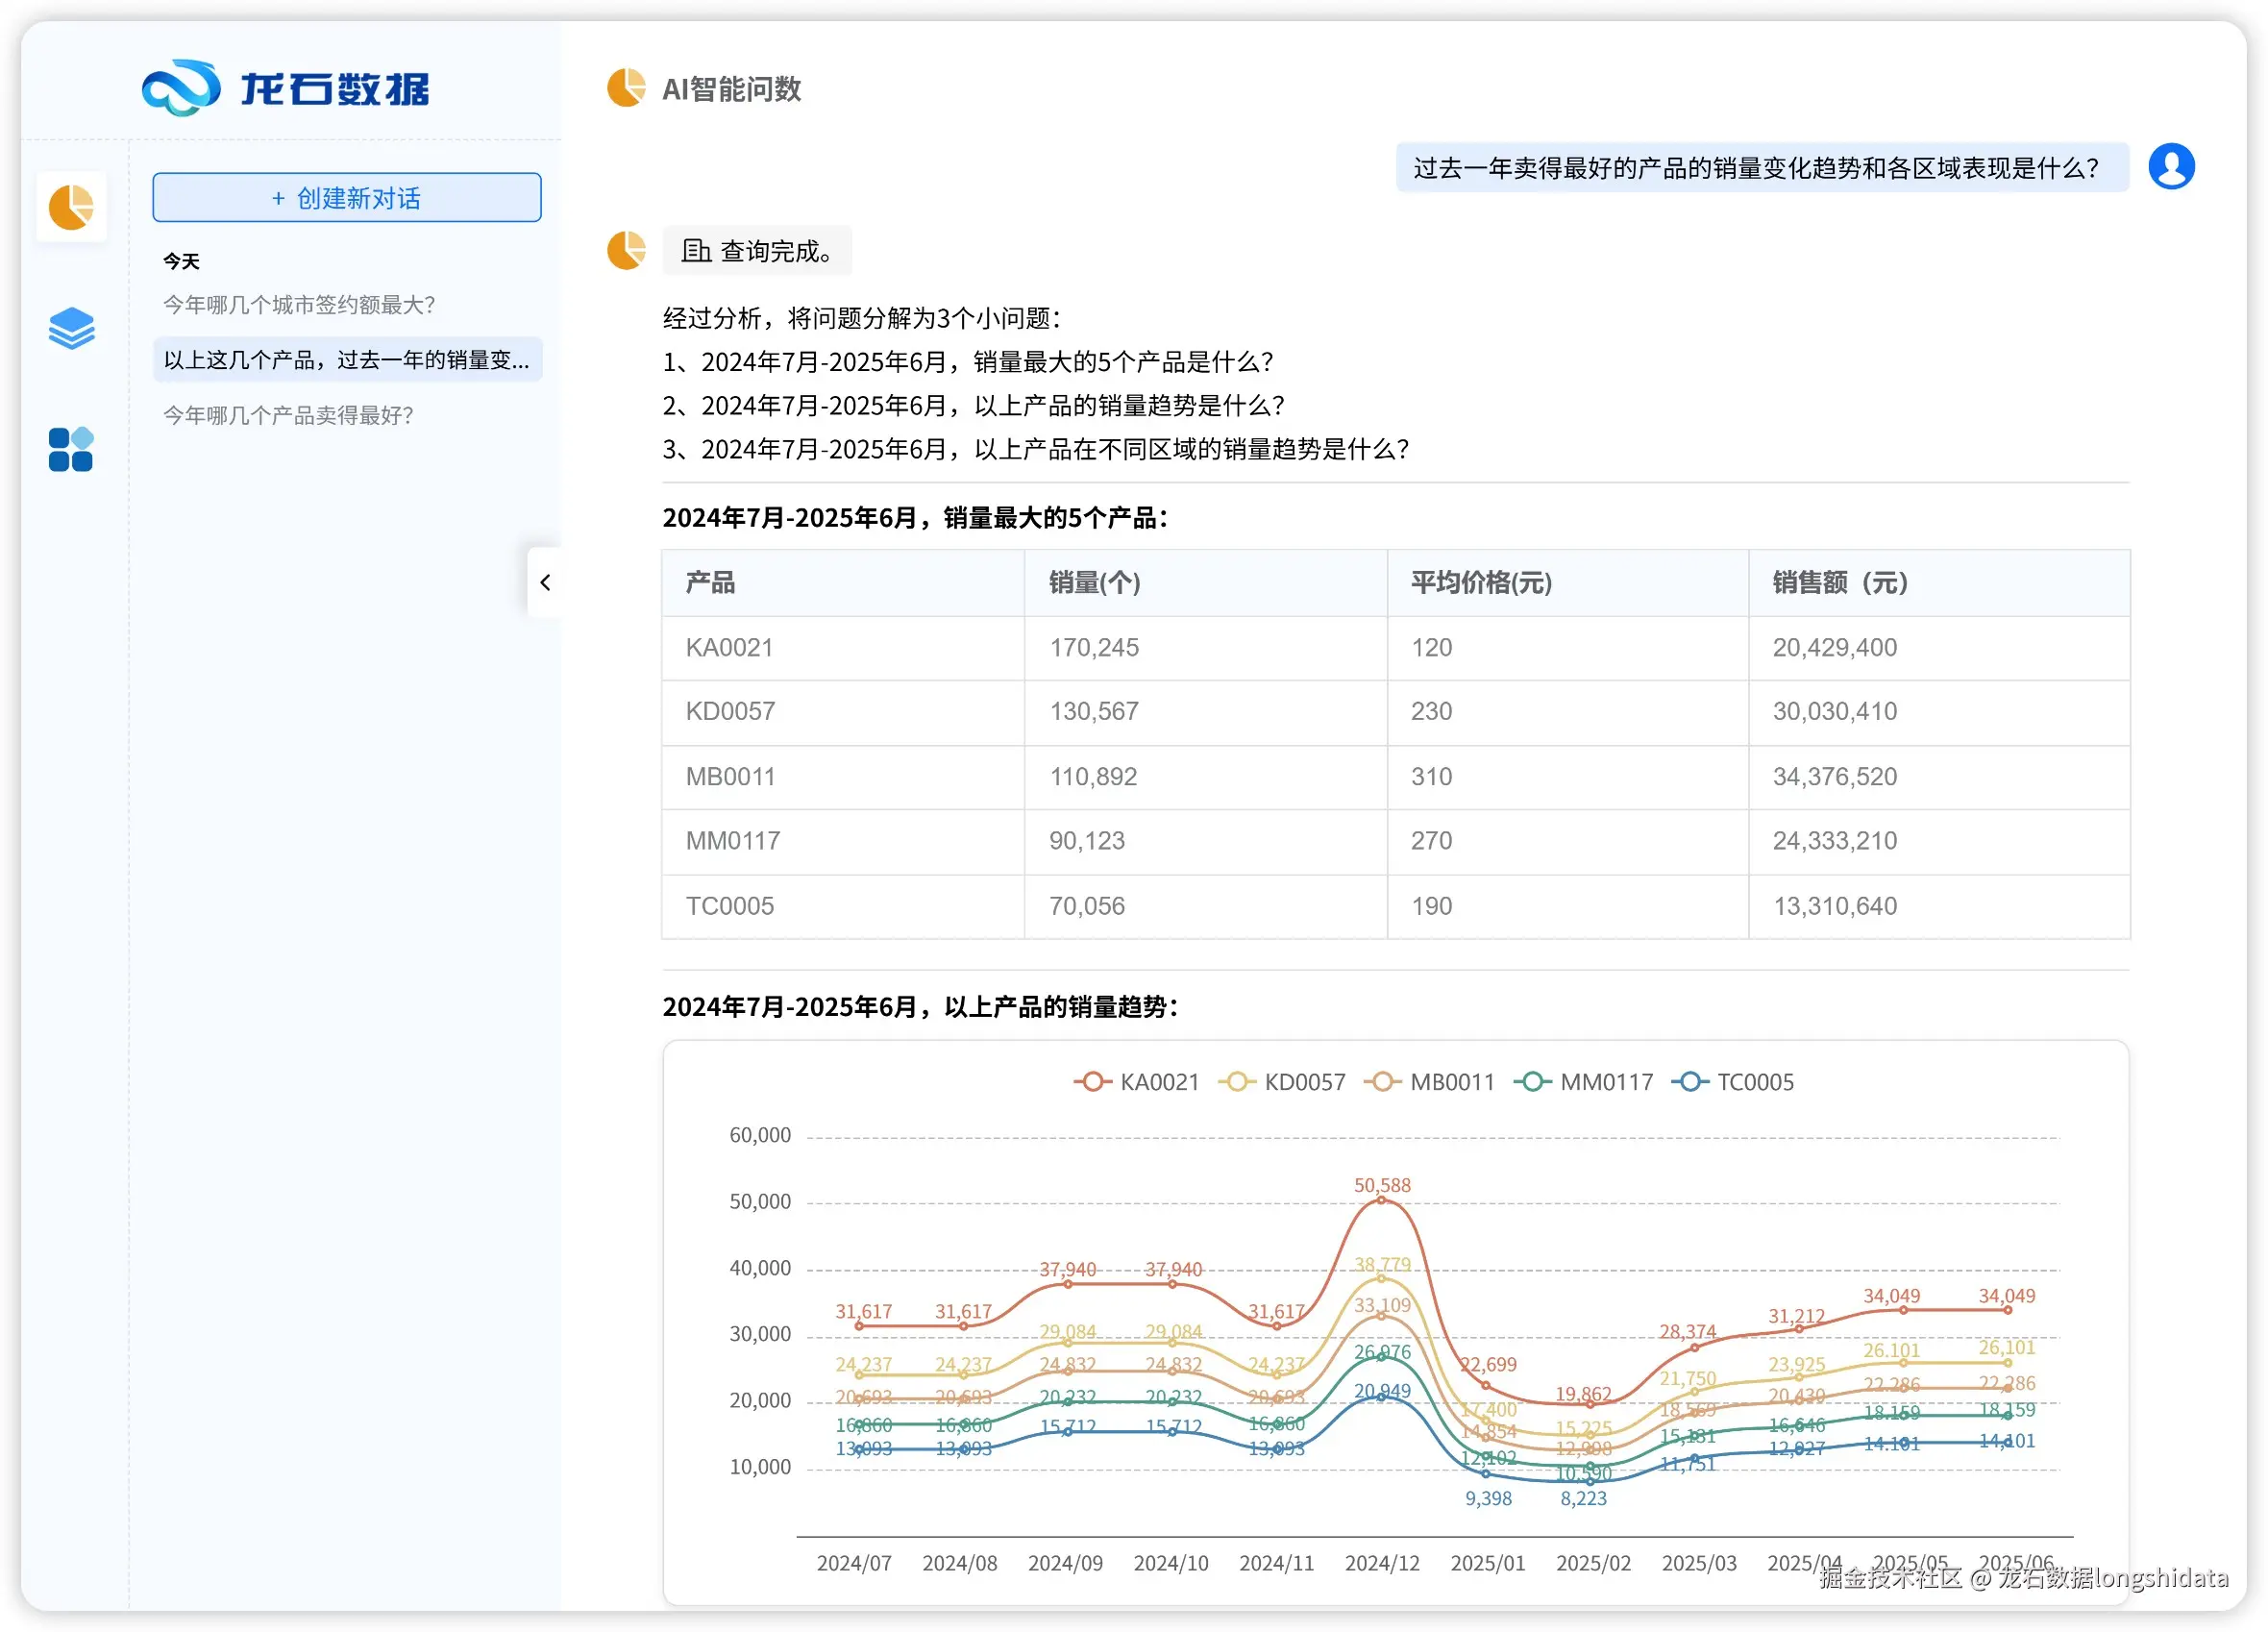2268x1632 pixels.
Task: Click the blue layers stack sidebar icon
Action: pos(71,328)
